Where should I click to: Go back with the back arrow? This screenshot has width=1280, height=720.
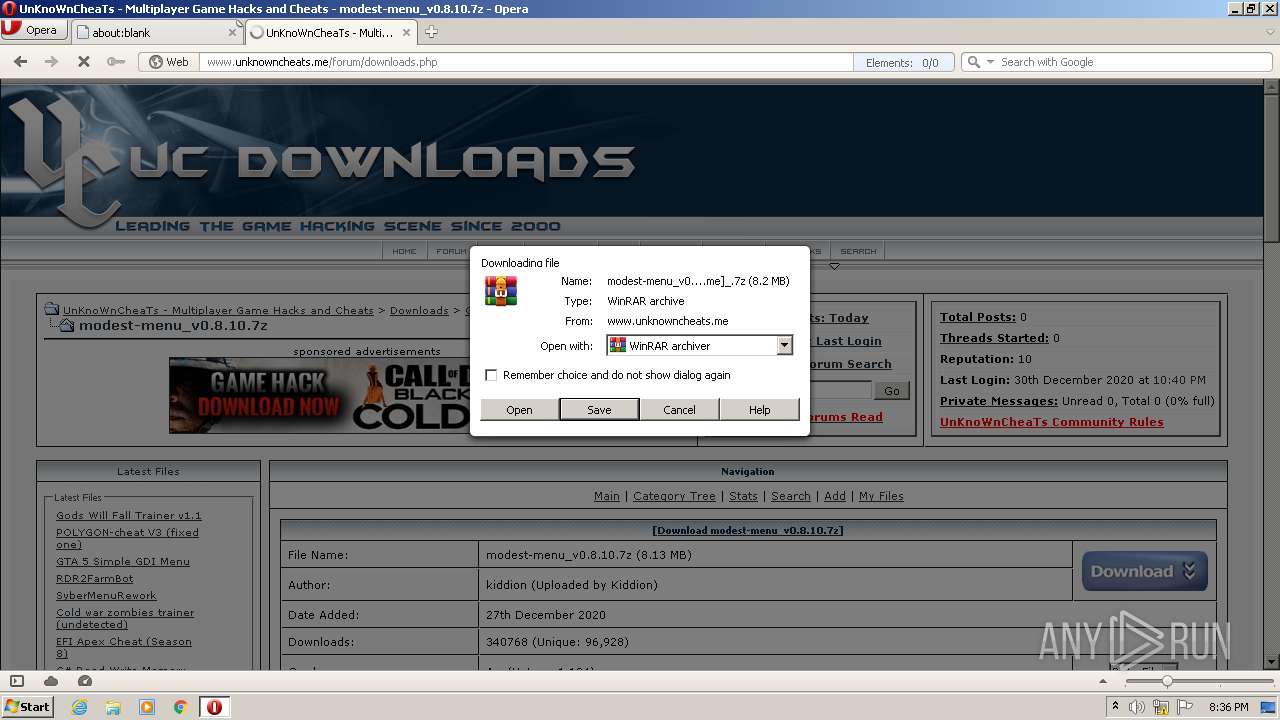click(20, 62)
